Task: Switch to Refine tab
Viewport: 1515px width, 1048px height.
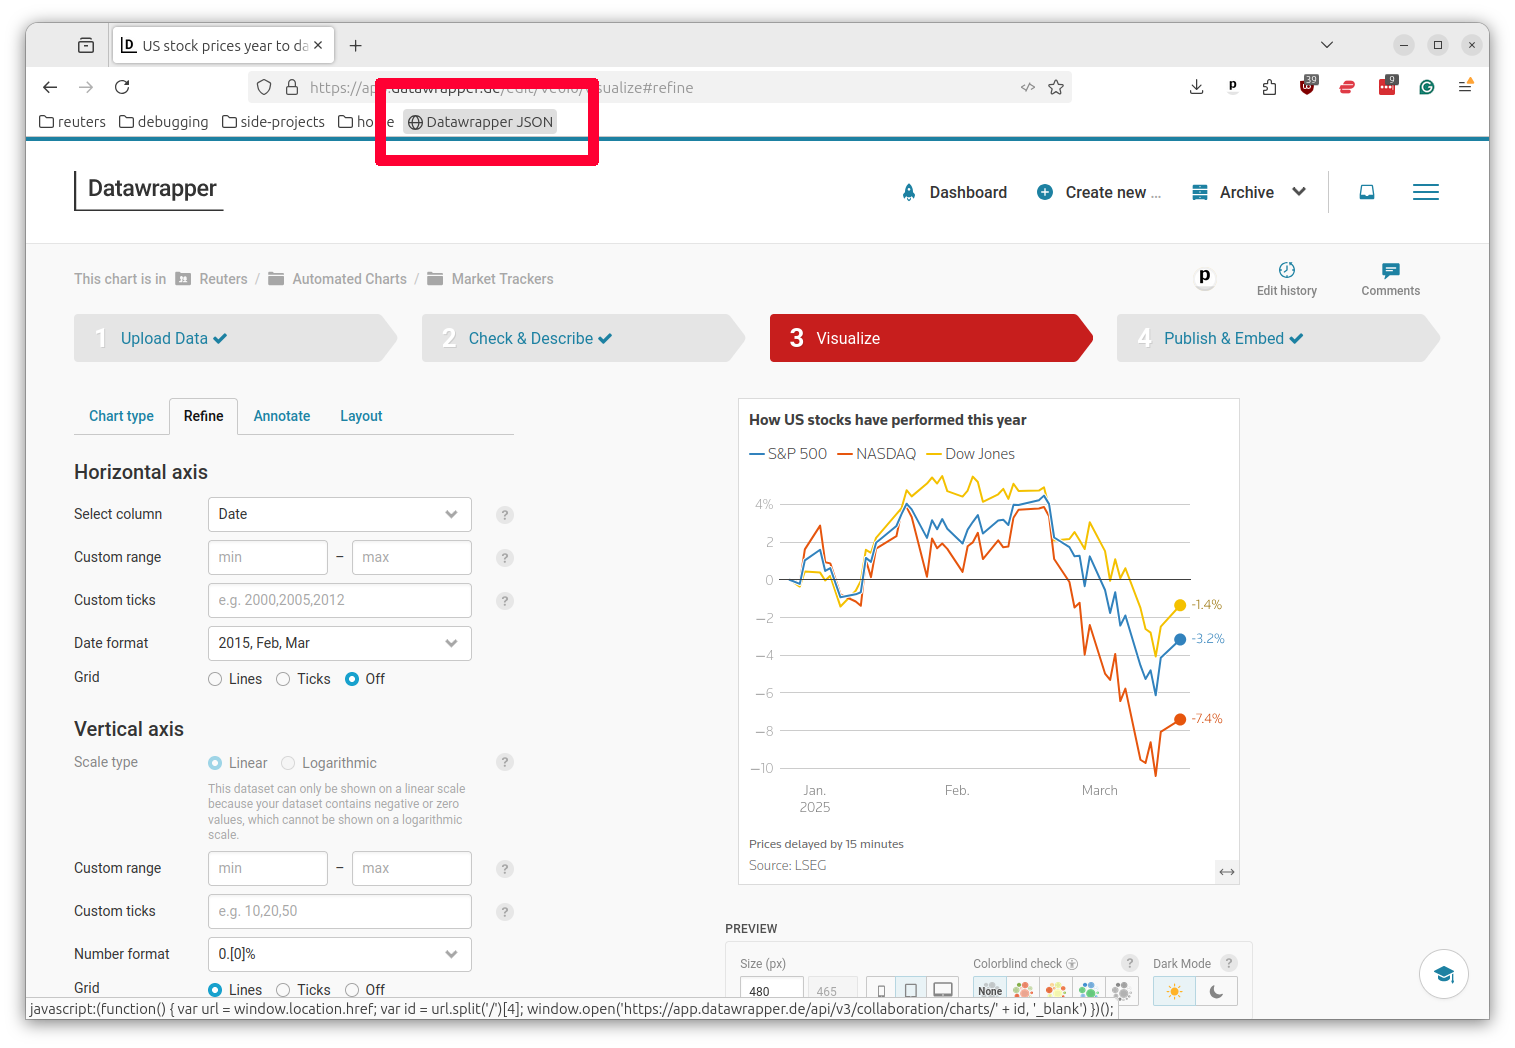Action: 203,416
